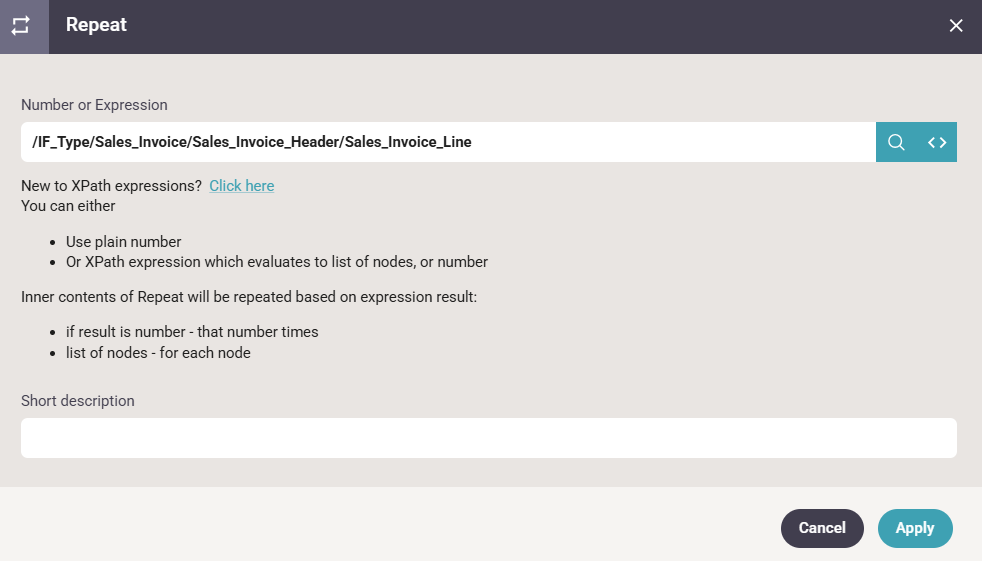Open the 'Click here' XPath help link
Viewport: 982px width, 561px height.
(241, 186)
